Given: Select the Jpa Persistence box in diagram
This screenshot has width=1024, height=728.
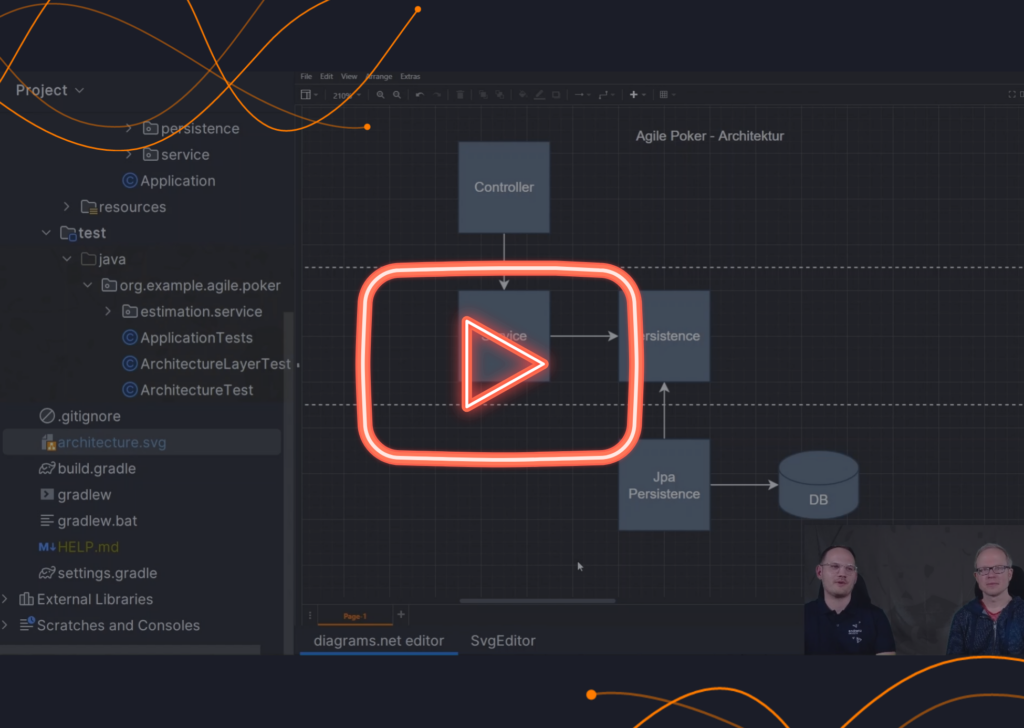Looking at the screenshot, I should tap(664, 485).
